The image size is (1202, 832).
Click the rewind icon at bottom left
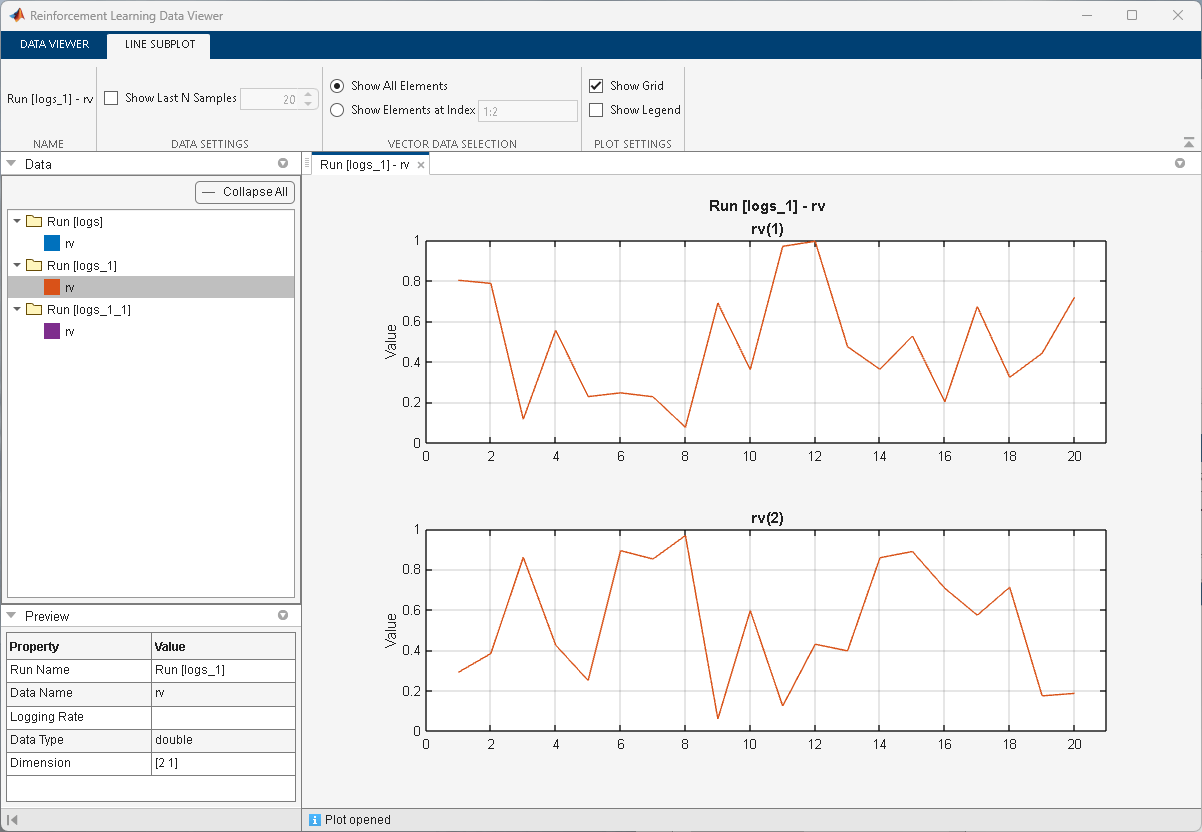(x=12, y=820)
